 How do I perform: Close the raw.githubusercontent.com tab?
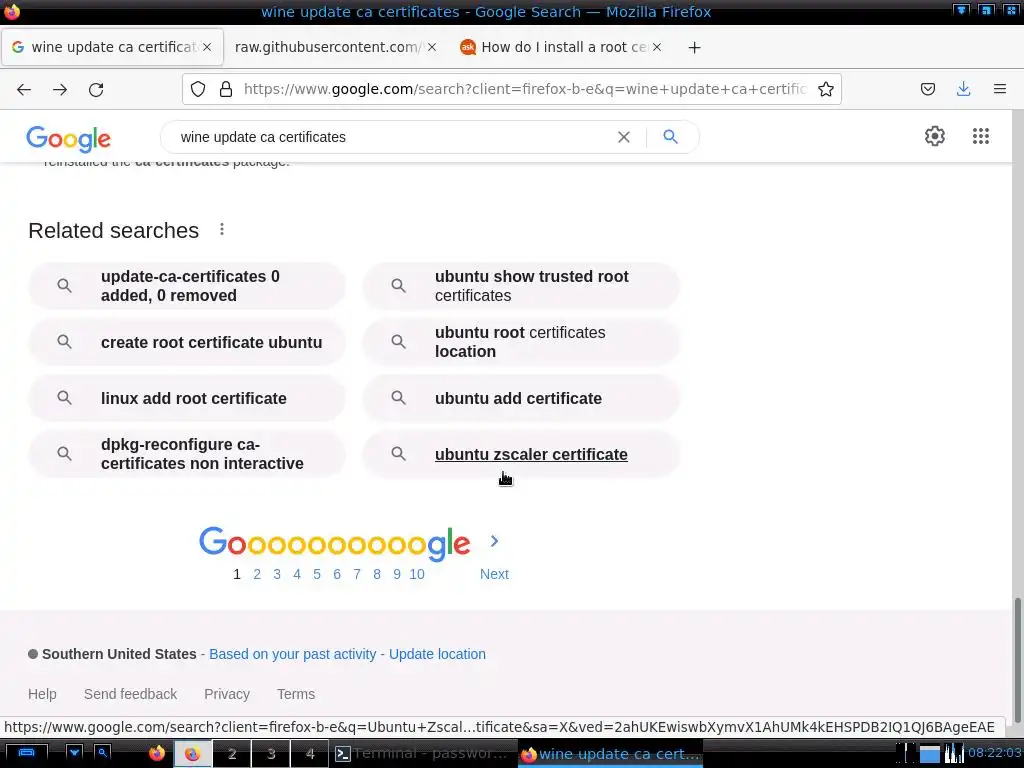pos(432,47)
